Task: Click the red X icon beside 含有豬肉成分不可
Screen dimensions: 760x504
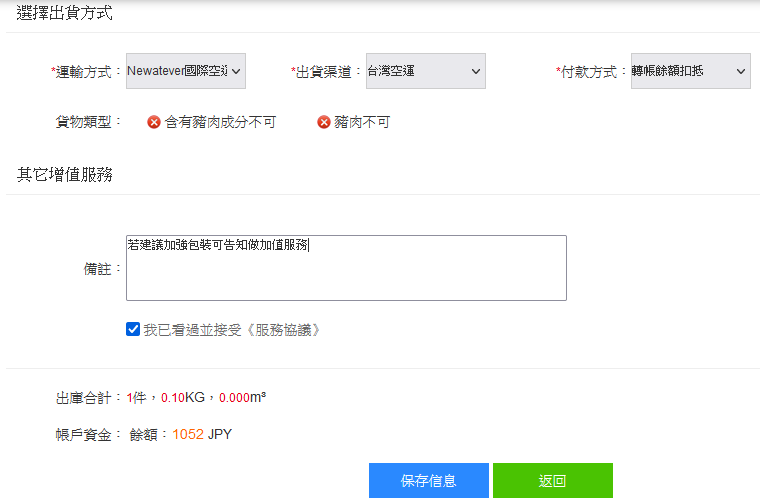Action: click(x=154, y=122)
